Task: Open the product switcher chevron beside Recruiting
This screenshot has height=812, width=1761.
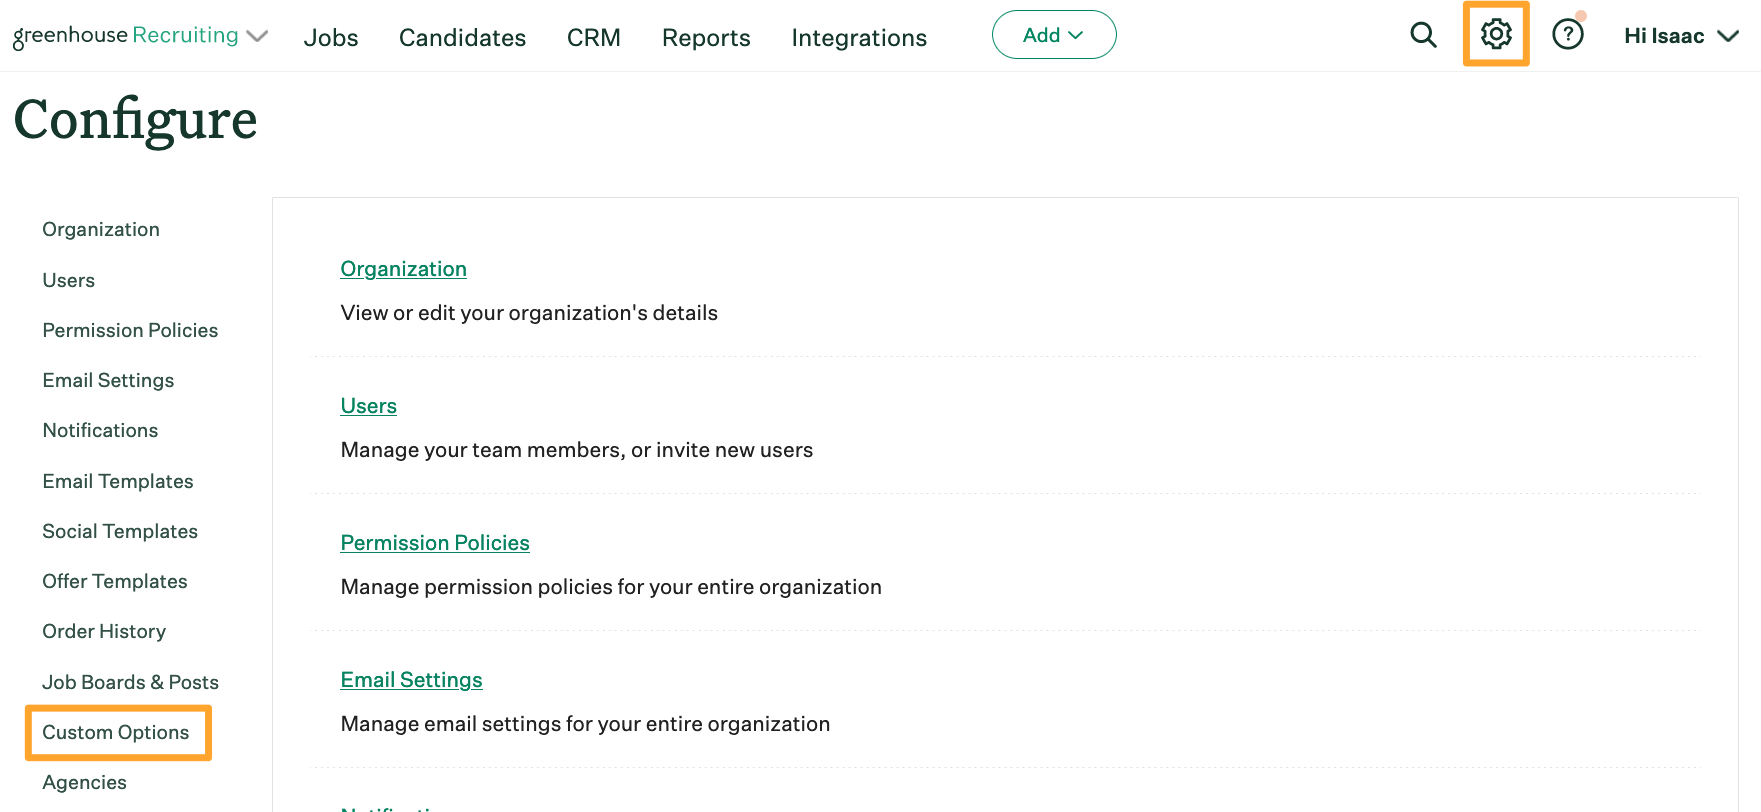Action: point(257,37)
